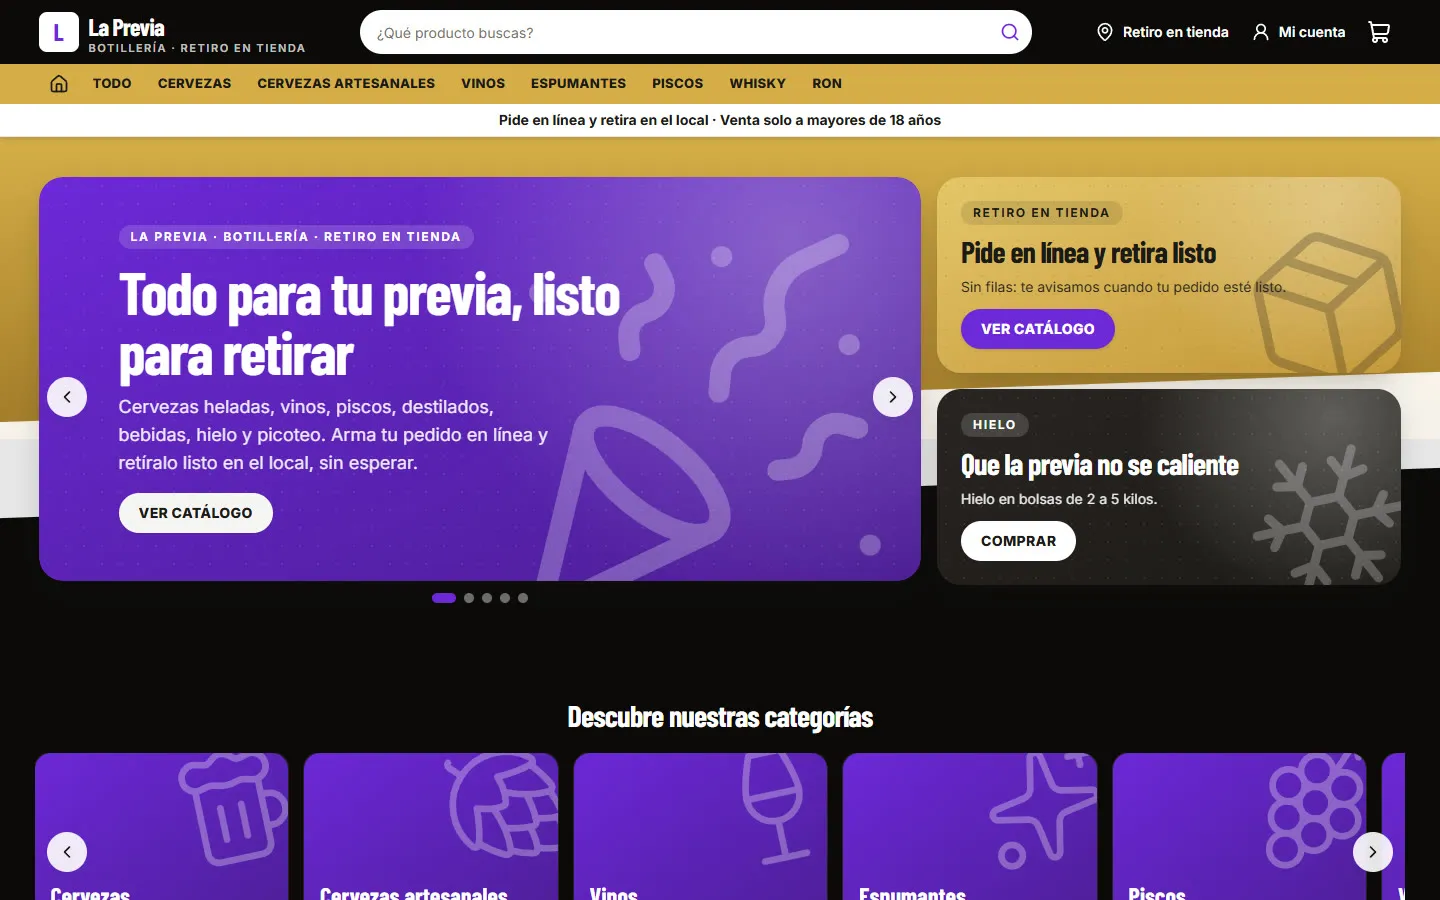Show next categories in carousel
1440x900 pixels.
coord(1373,852)
